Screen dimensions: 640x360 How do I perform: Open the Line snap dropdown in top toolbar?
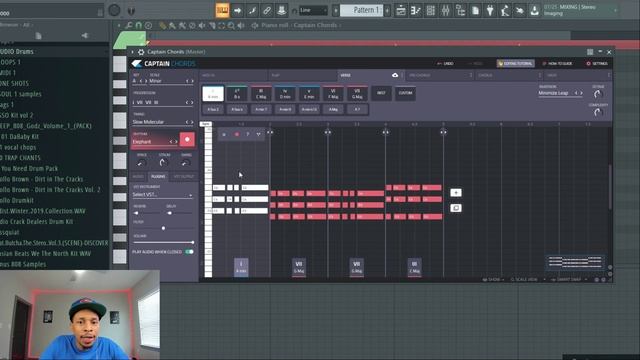click(x=313, y=10)
